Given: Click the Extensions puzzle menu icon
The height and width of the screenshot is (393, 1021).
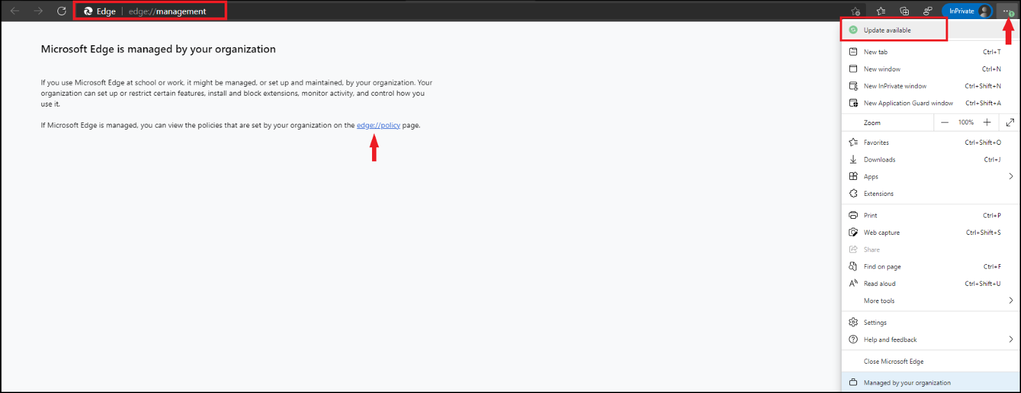Looking at the screenshot, I should (853, 194).
